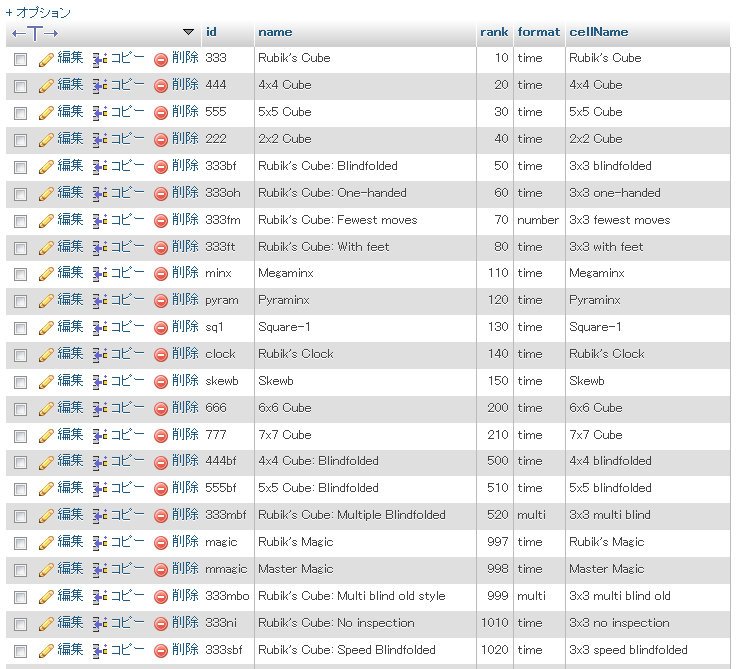Select the checkbox for row 333sbf
The height and width of the screenshot is (669, 749).
pos(20,651)
